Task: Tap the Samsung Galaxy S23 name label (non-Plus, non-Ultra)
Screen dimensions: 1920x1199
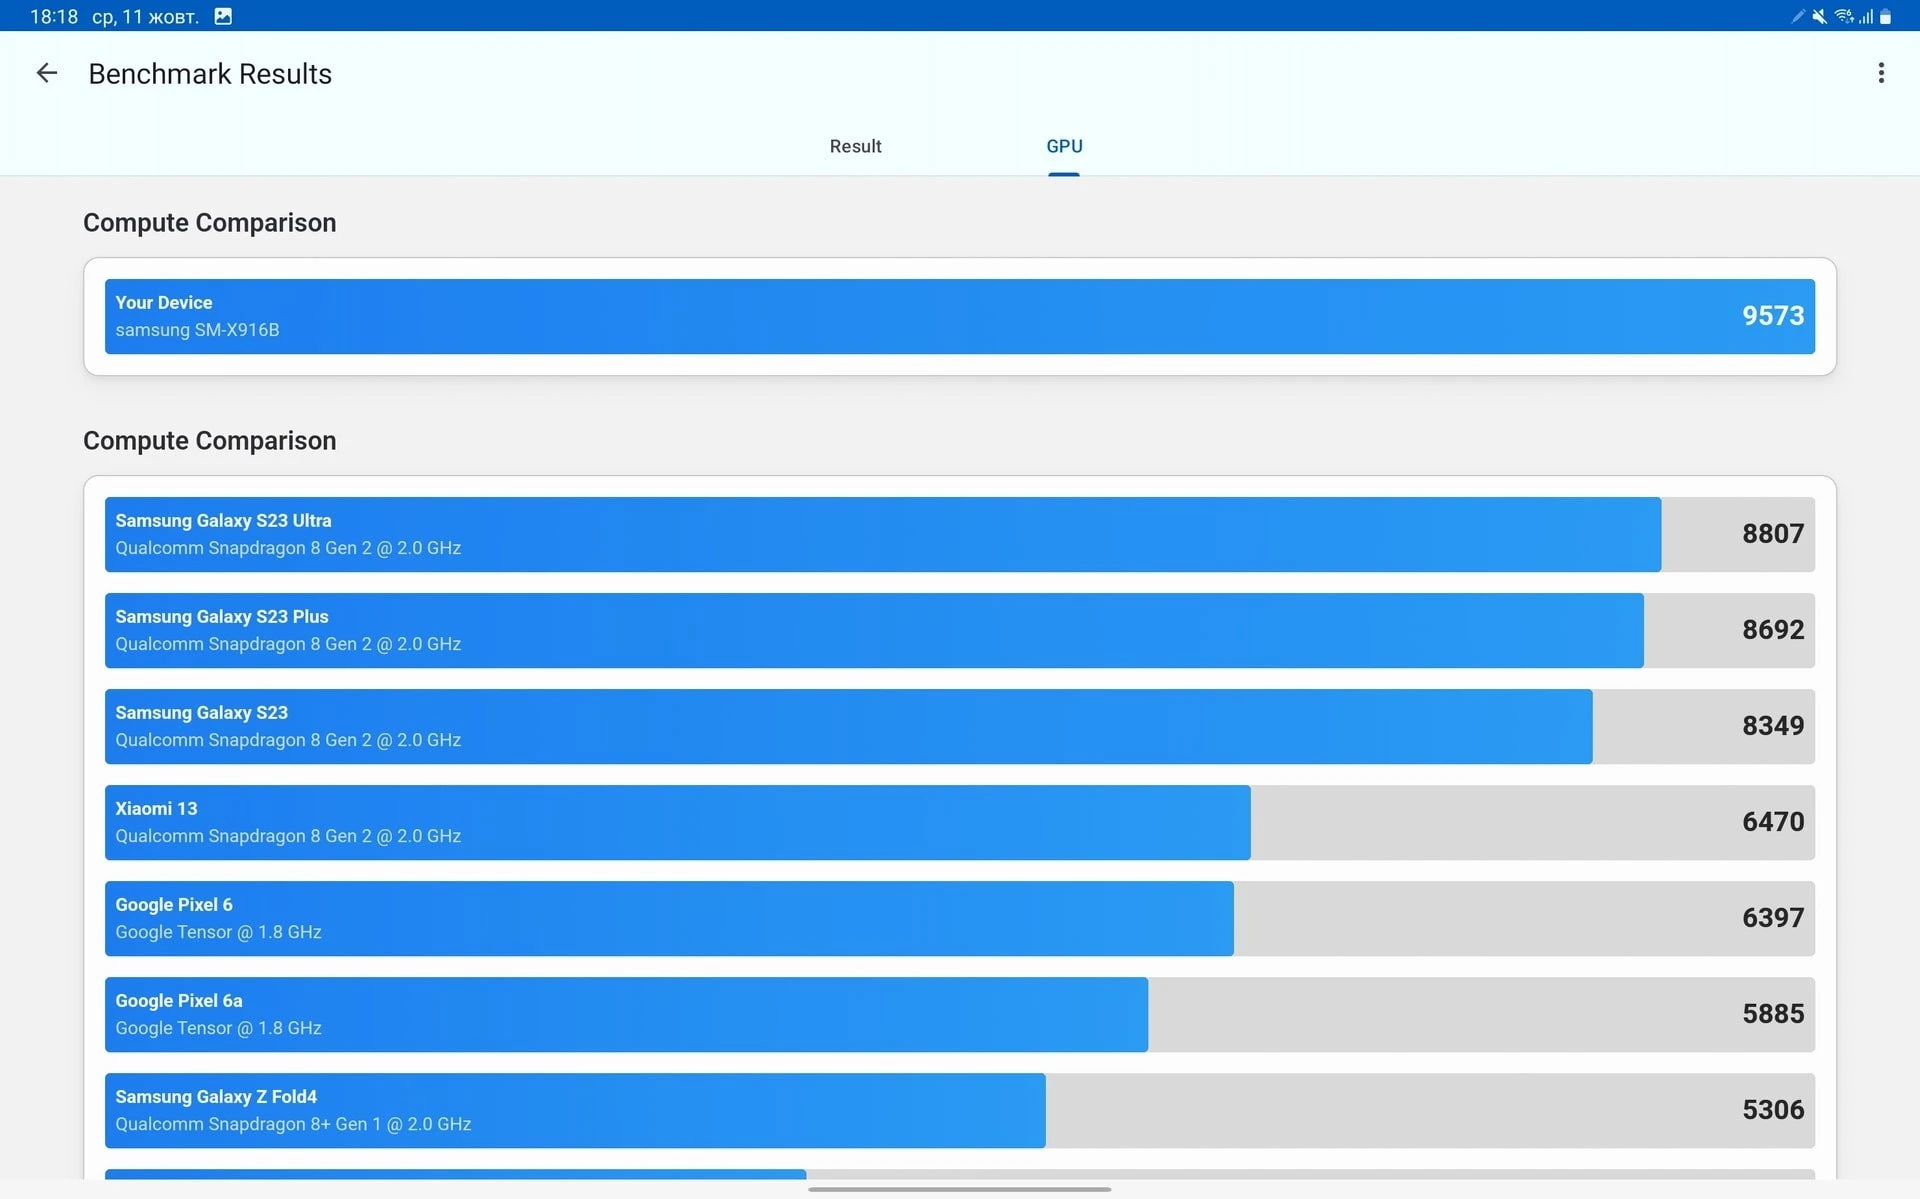Action: pyautogui.click(x=201, y=713)
